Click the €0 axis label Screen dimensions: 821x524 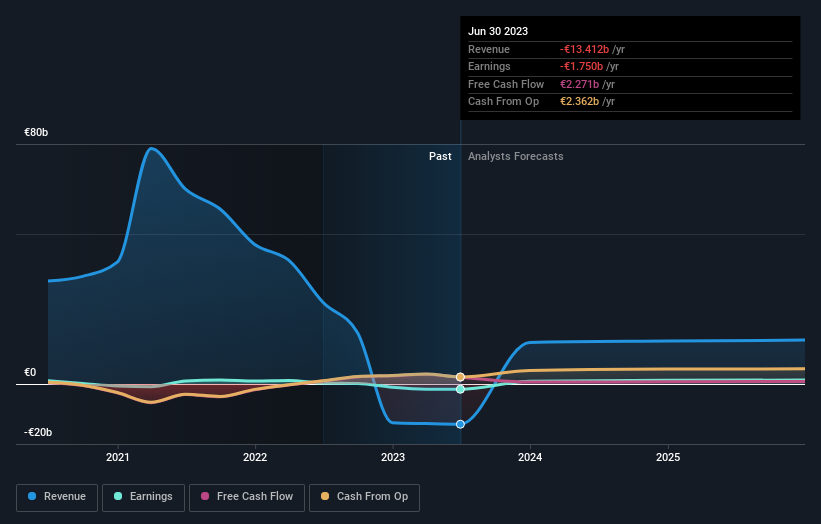coord(30,372)
